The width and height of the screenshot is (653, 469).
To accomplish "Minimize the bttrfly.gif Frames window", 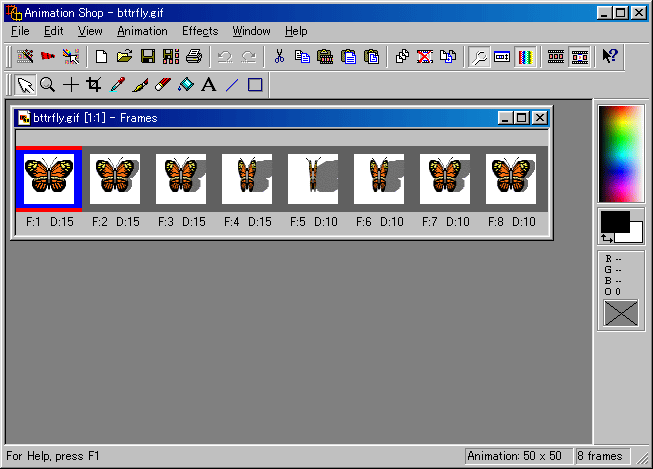I will (506, 118).
